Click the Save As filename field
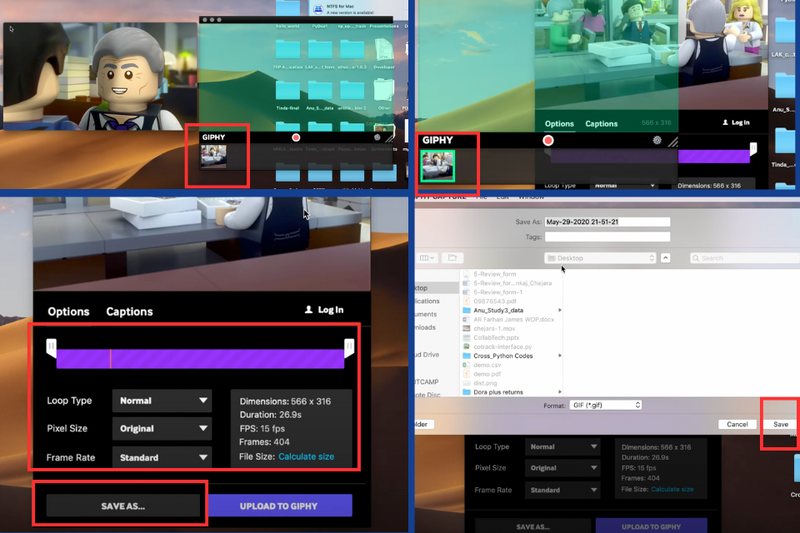The image size is (800, 533). click(607, 222)
